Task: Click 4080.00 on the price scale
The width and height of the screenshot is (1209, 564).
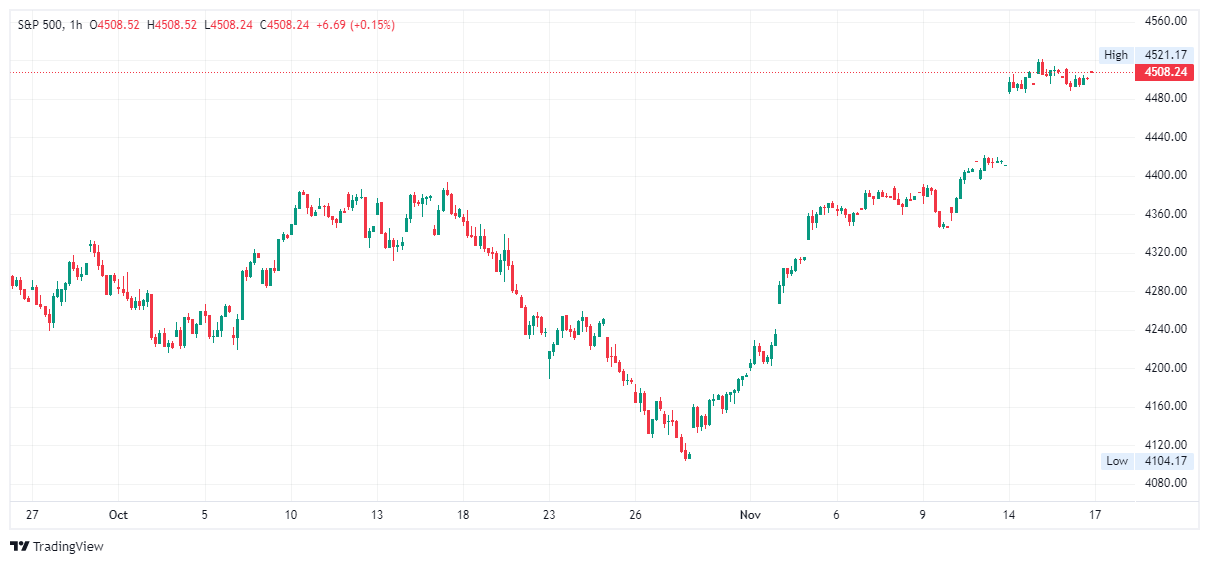Action: [x=1166, y=483]
